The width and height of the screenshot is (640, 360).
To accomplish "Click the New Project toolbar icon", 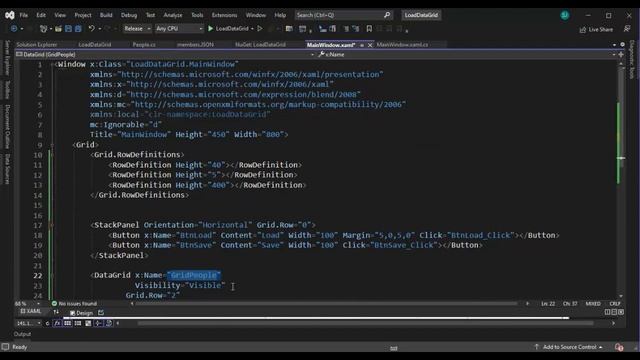I will [43, 29].
